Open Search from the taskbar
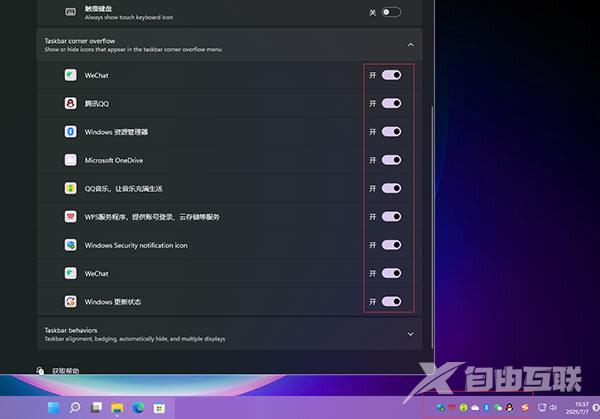The width and height of the screenshot is (600, 419). tap(75, 408)
